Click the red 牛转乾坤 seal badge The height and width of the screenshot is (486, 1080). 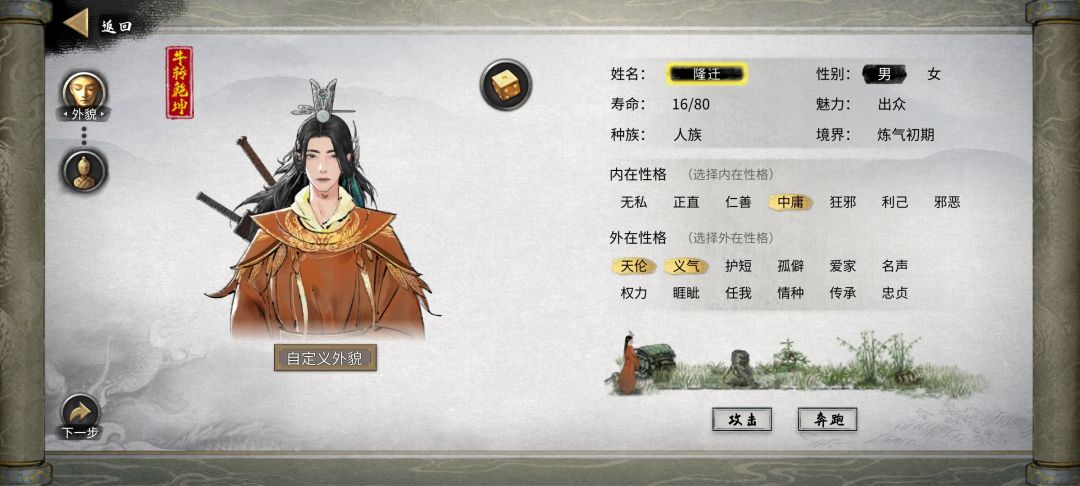(x=179, y=83)
